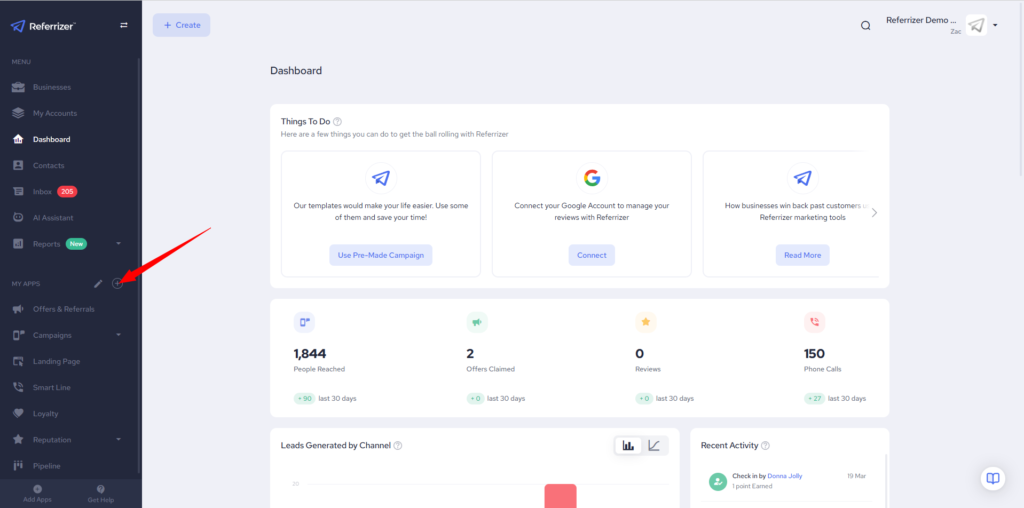This screenshot has width=1024, height=508.
Task: Open Get Help in sidebar footer
Action: [x=100, y=489]
